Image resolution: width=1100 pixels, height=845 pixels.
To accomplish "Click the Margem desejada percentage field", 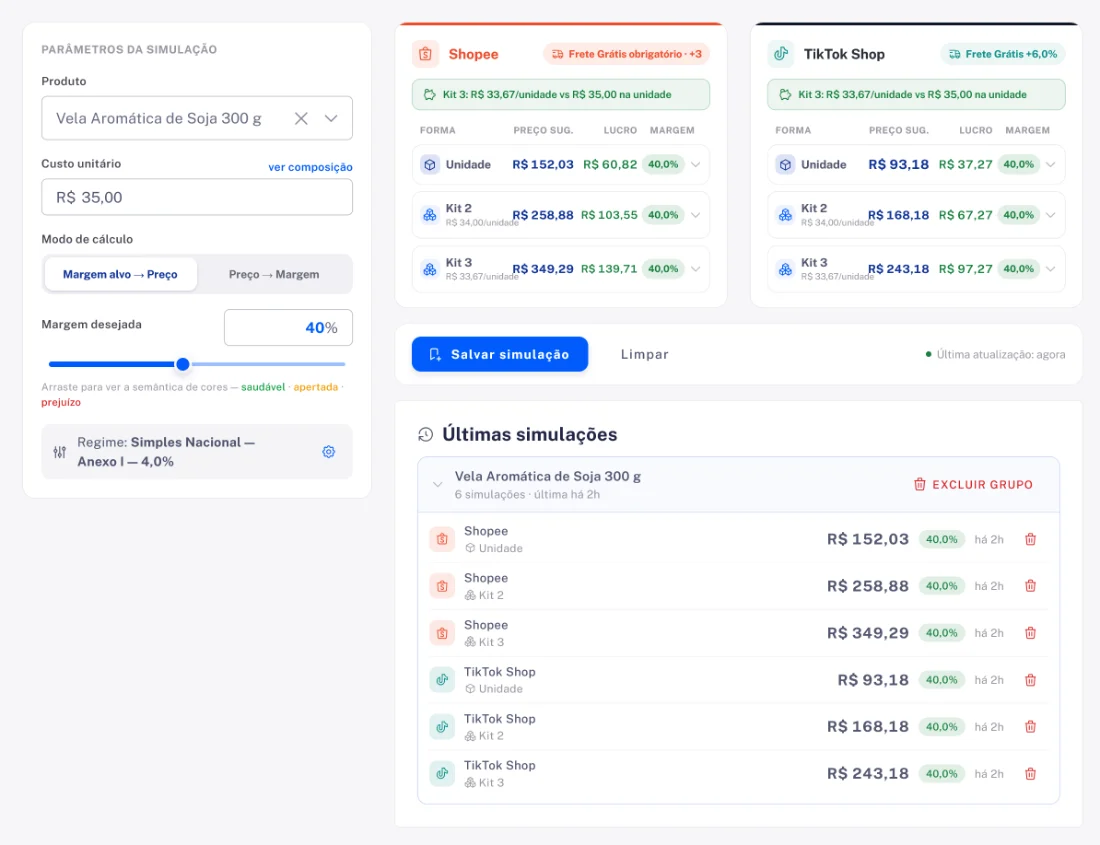I will tap(288, 327).
